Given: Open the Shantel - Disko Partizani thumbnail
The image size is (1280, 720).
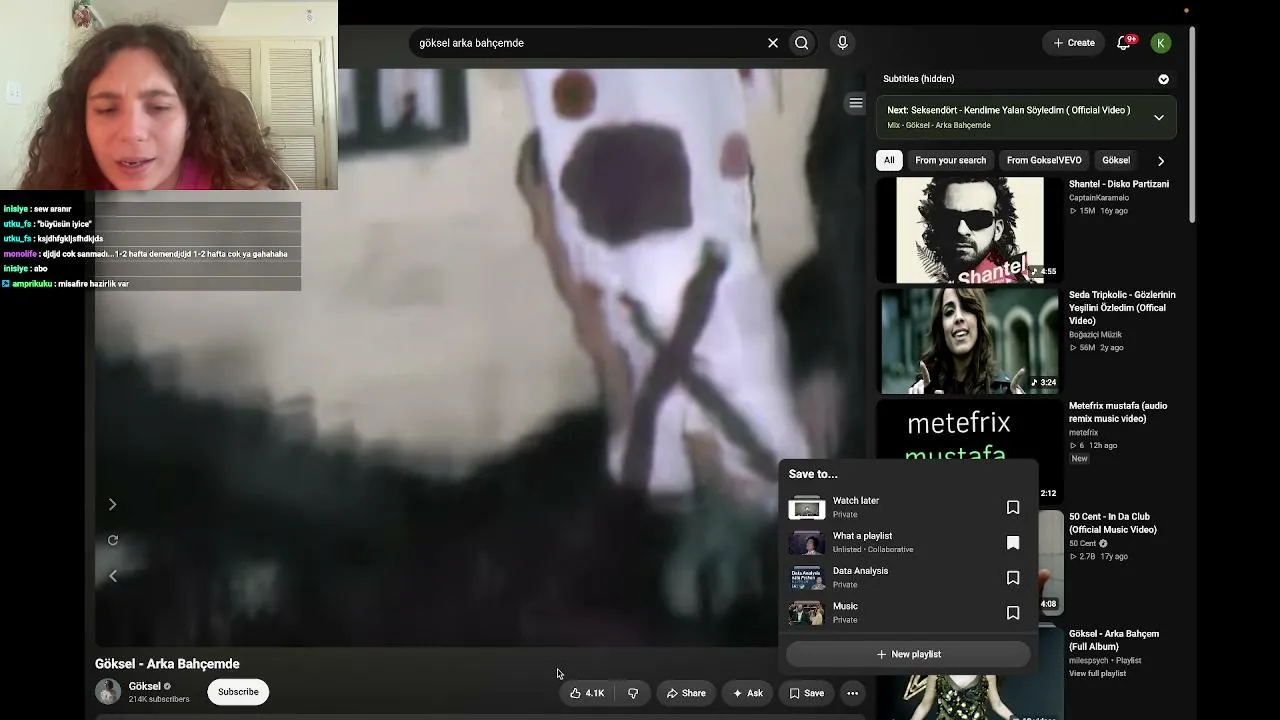Looking at the screenshot, I should pos(969,230).
